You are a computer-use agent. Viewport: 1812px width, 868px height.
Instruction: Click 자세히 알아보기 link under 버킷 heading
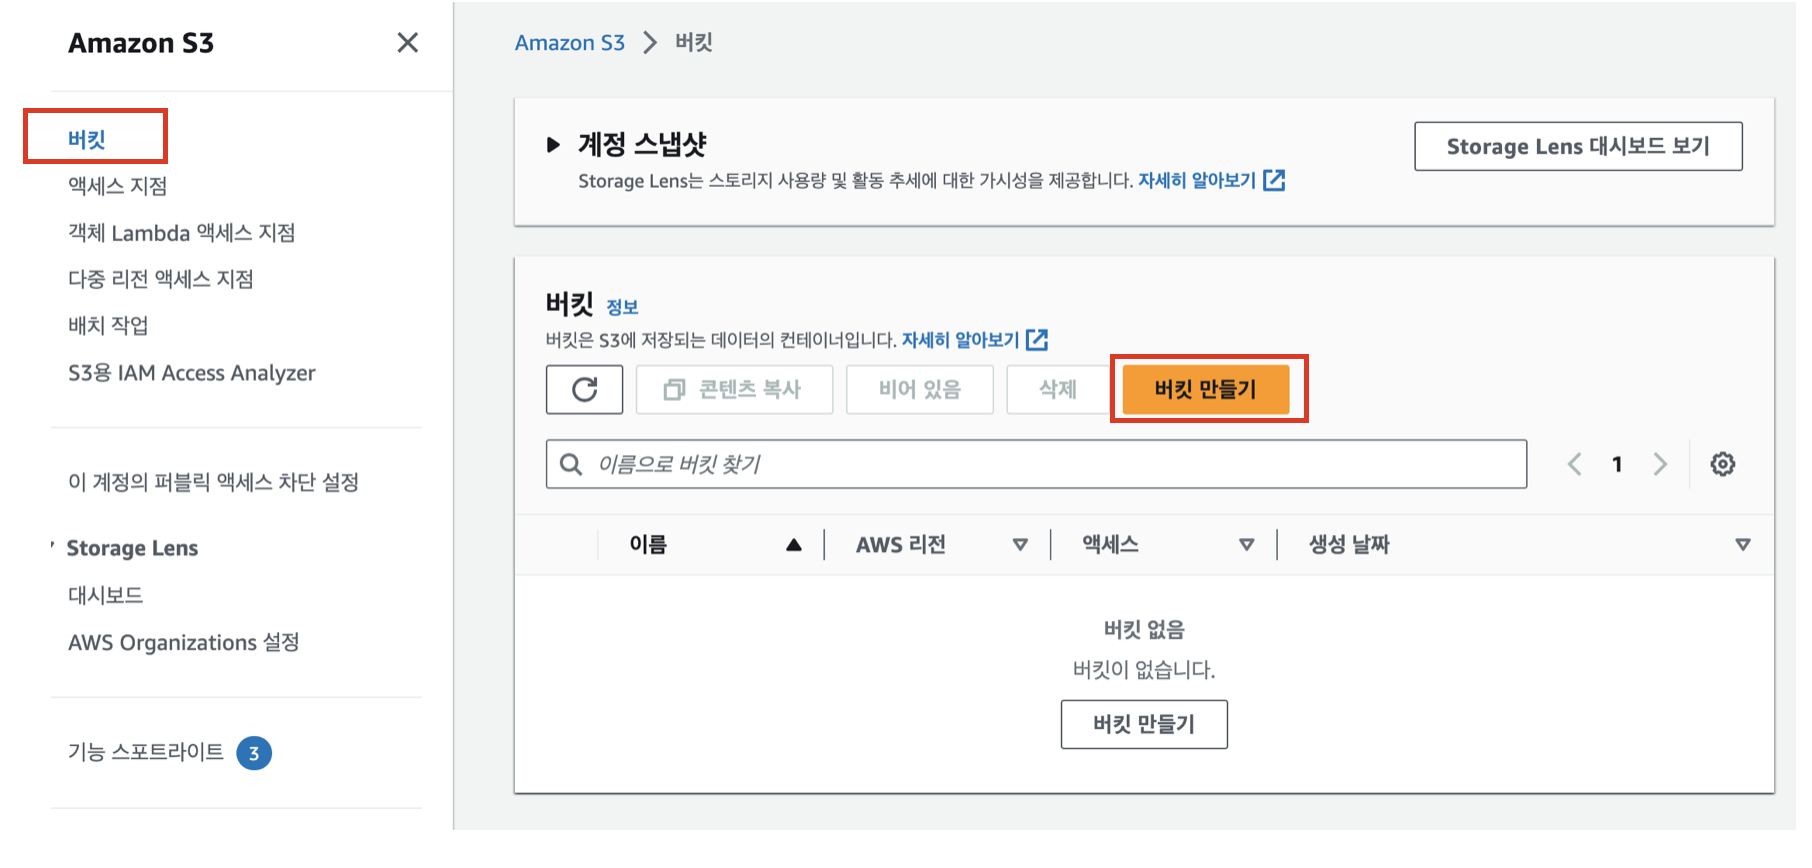tap(960, 340)
